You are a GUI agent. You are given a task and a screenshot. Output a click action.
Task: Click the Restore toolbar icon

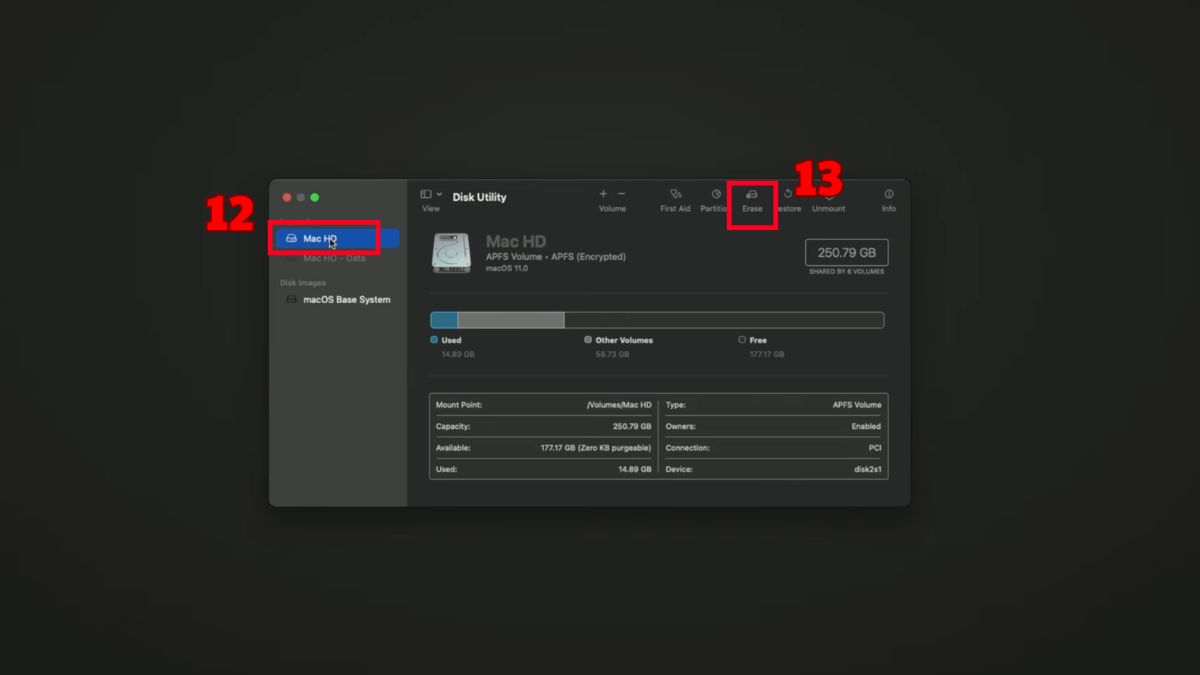pyautogui.click(x=788, y=194)
